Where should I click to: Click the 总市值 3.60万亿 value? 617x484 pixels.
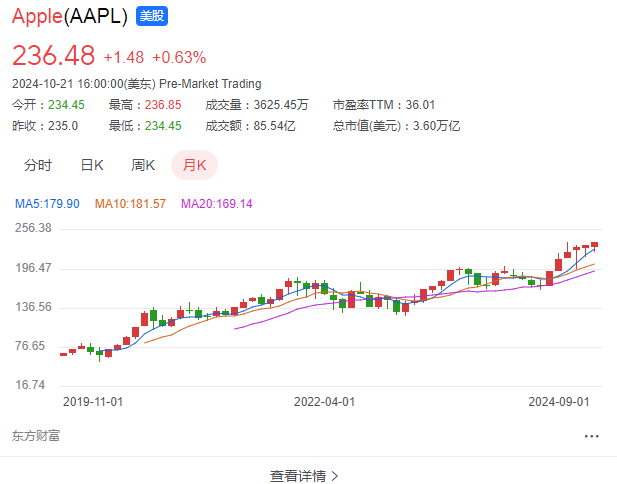point(436,126)
